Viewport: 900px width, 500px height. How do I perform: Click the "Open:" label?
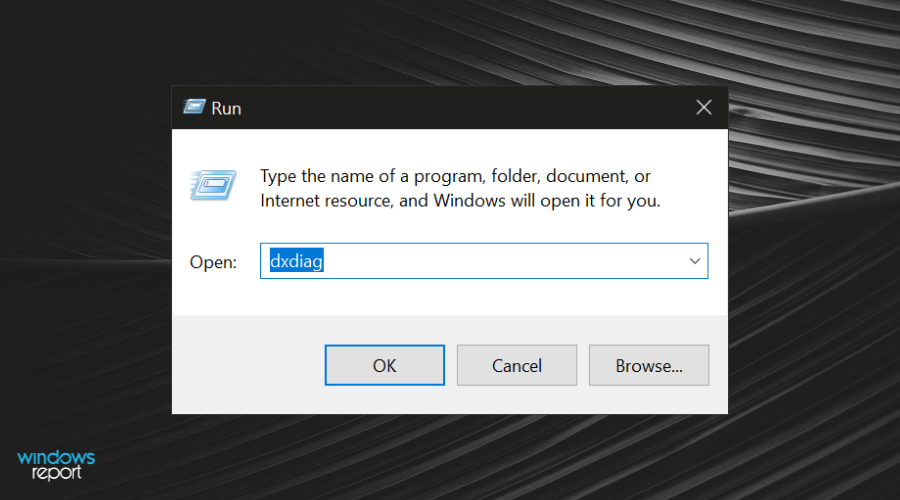coord(213,262)
